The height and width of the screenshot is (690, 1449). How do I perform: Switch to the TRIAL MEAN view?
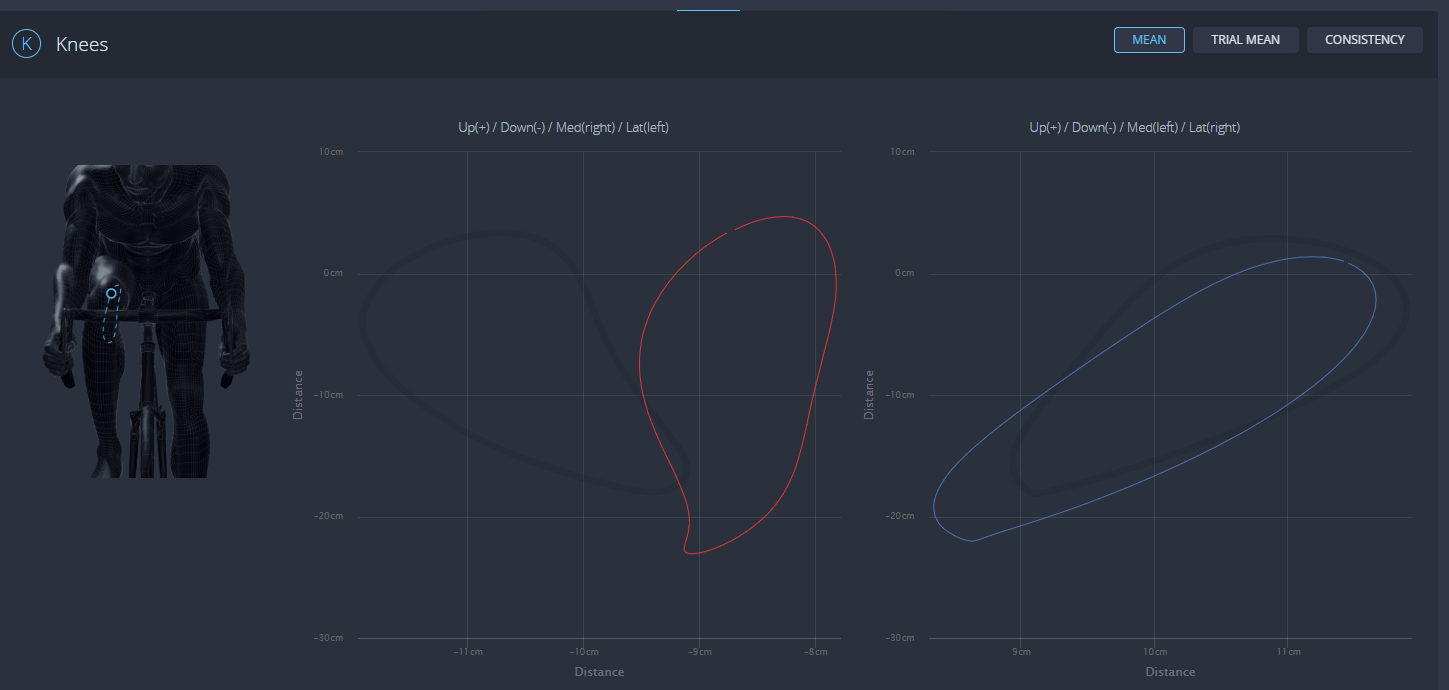coord(1245,40)
